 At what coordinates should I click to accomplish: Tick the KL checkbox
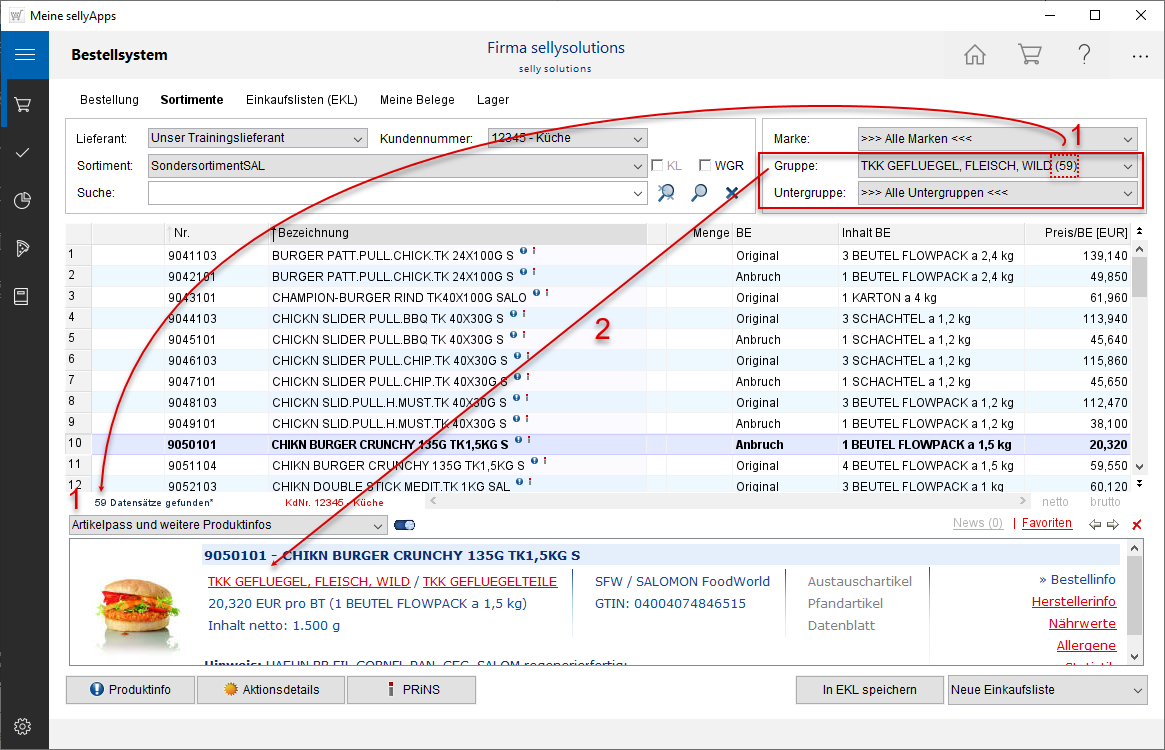pos(658,166)
